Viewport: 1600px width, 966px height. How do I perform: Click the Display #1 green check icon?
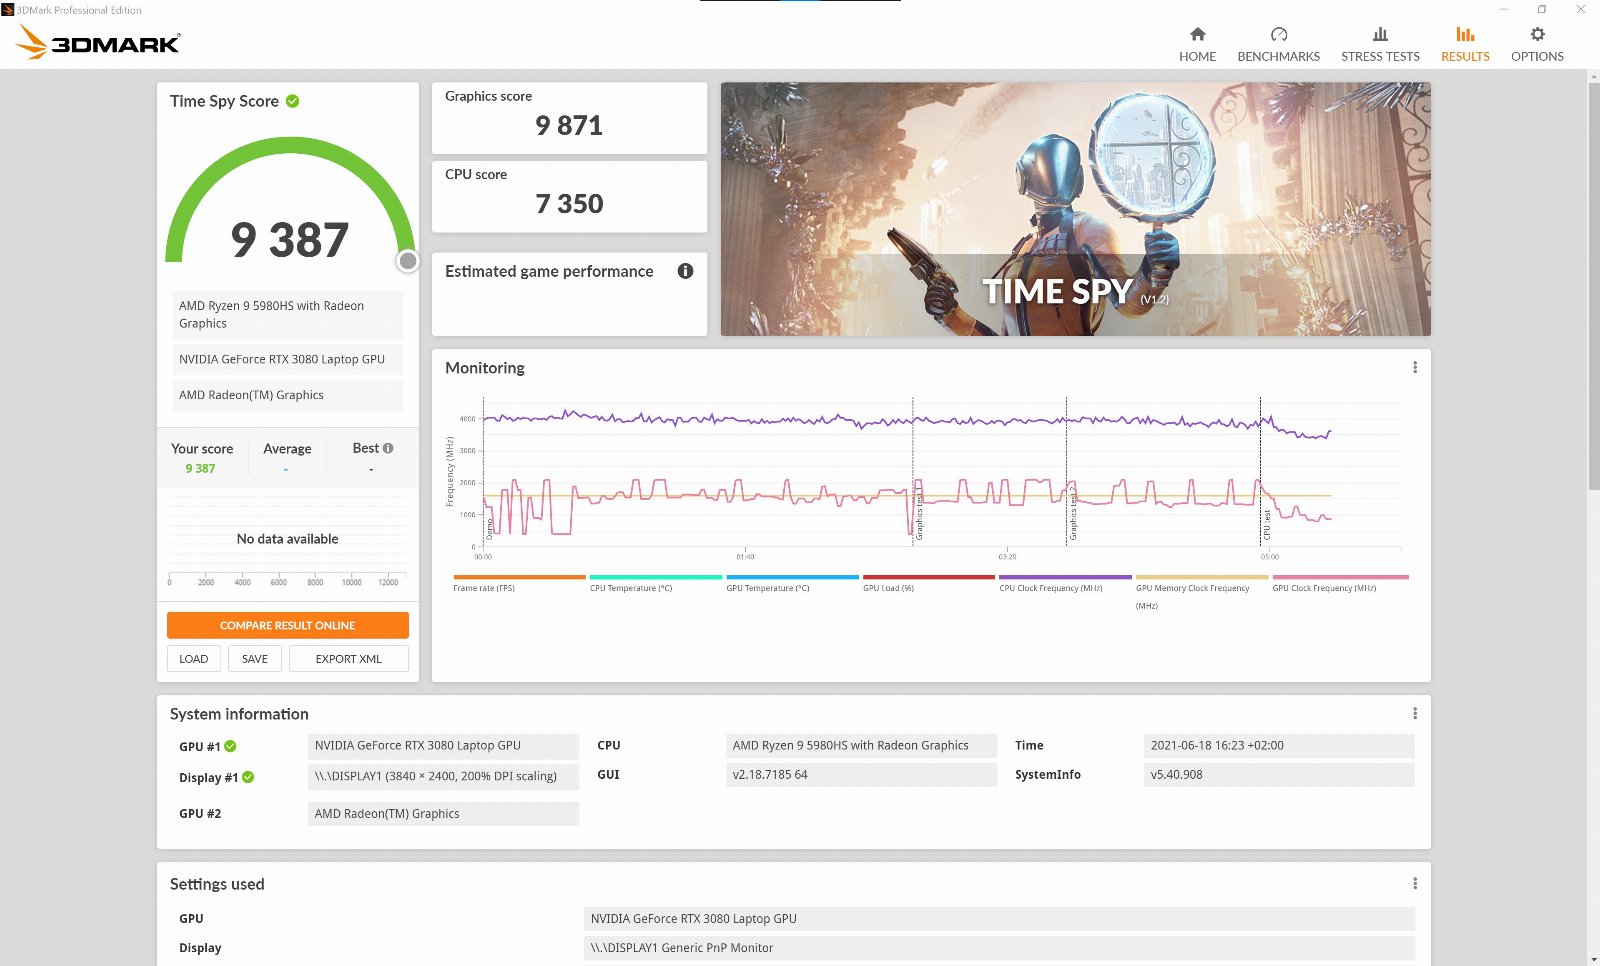(248, 777)
